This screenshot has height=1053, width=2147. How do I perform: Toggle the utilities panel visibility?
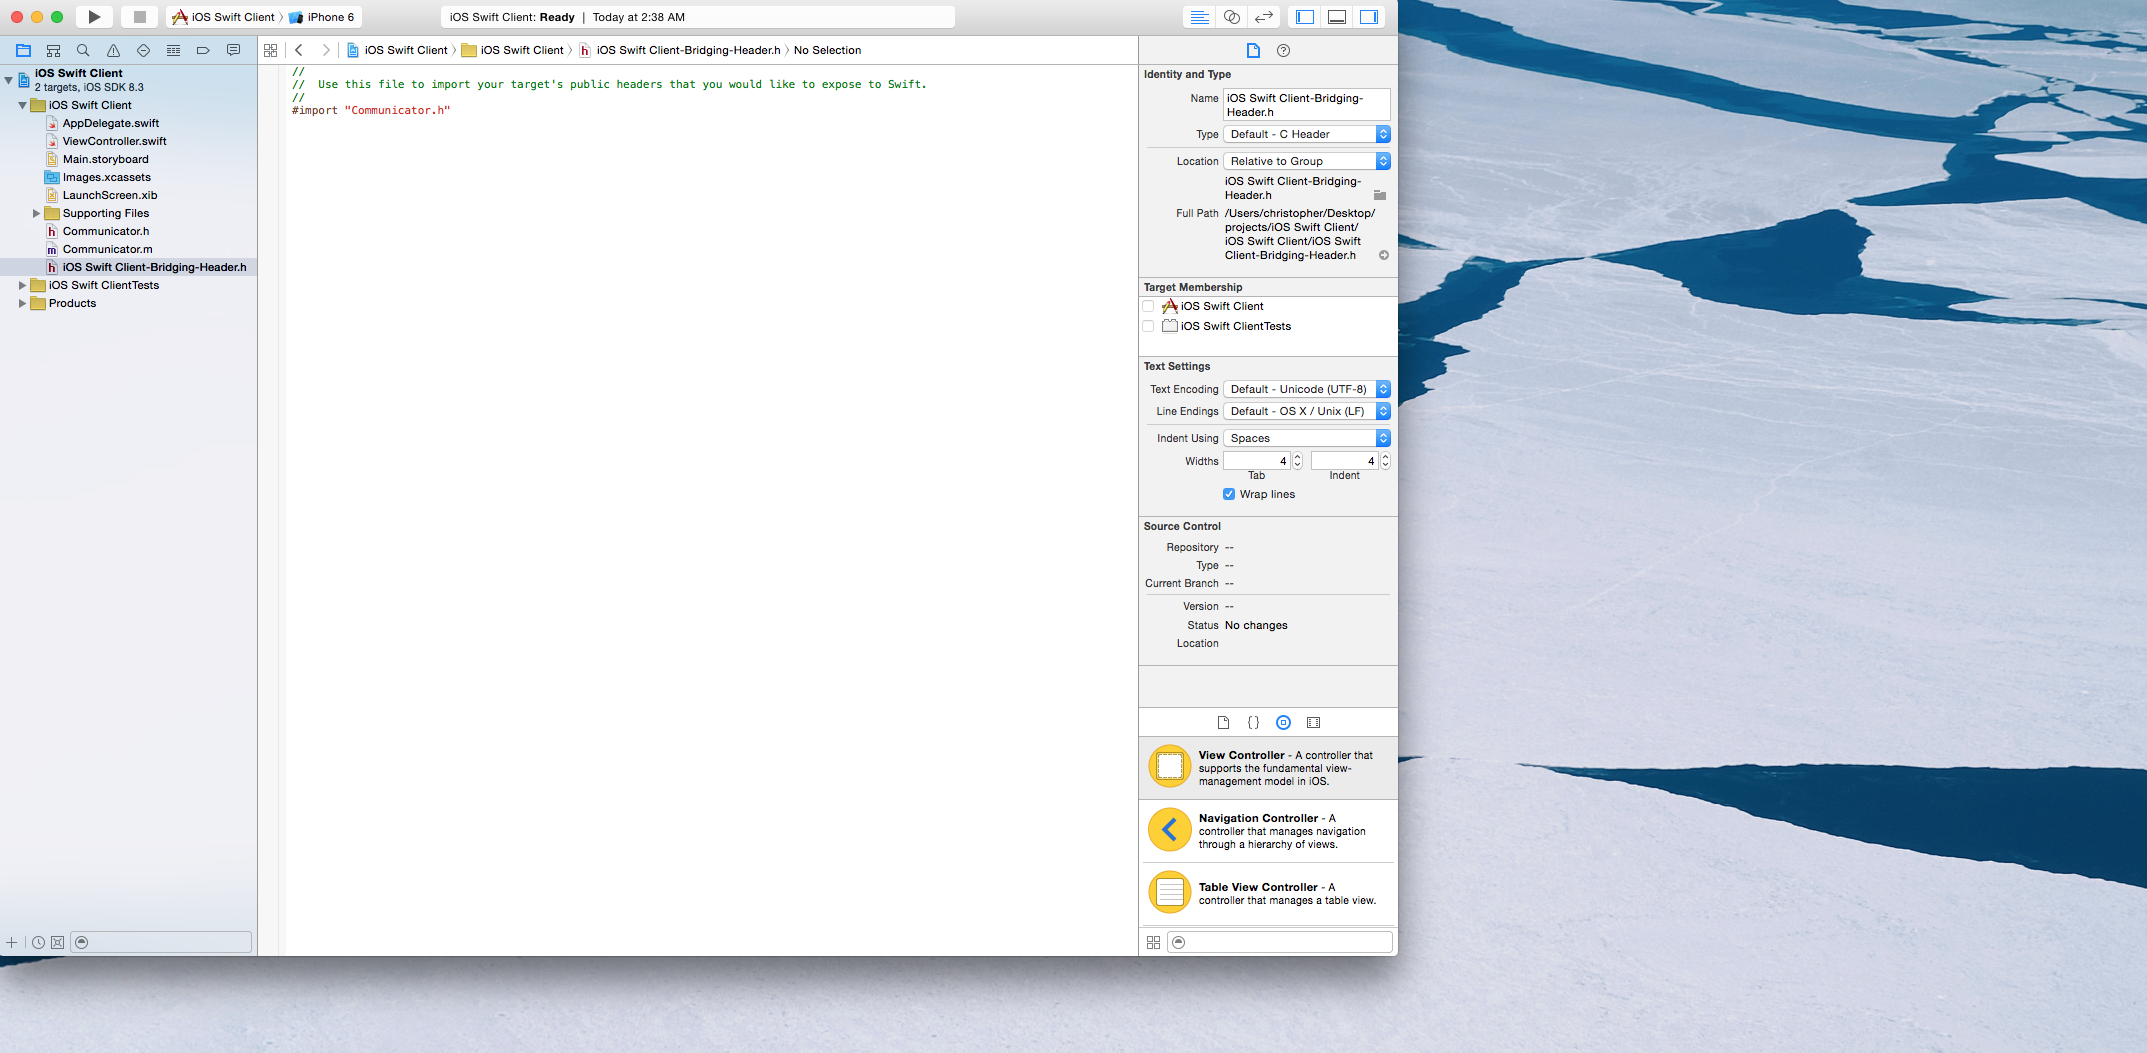click(x=1368, y=17)
